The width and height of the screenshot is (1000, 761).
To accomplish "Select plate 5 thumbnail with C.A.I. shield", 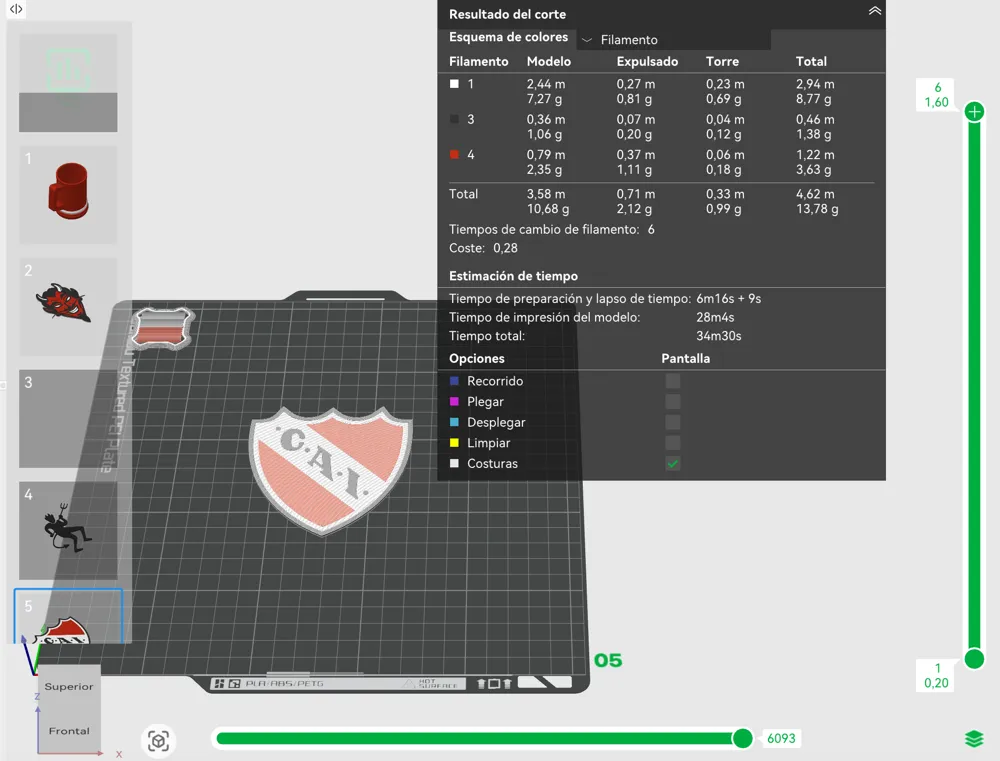I will point(68,616).
